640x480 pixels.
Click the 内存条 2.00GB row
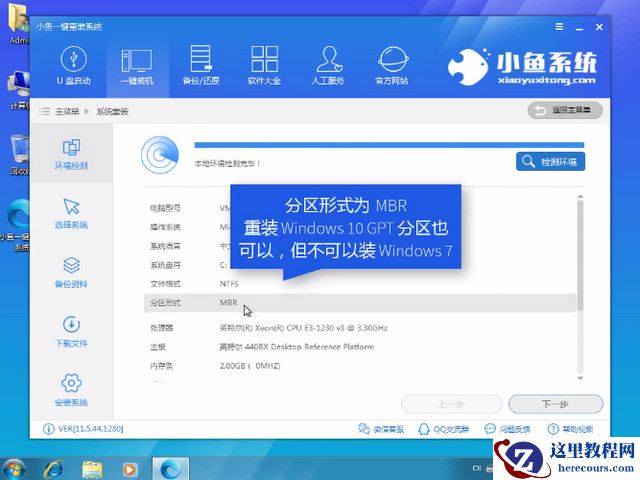[x=360, y=366]
